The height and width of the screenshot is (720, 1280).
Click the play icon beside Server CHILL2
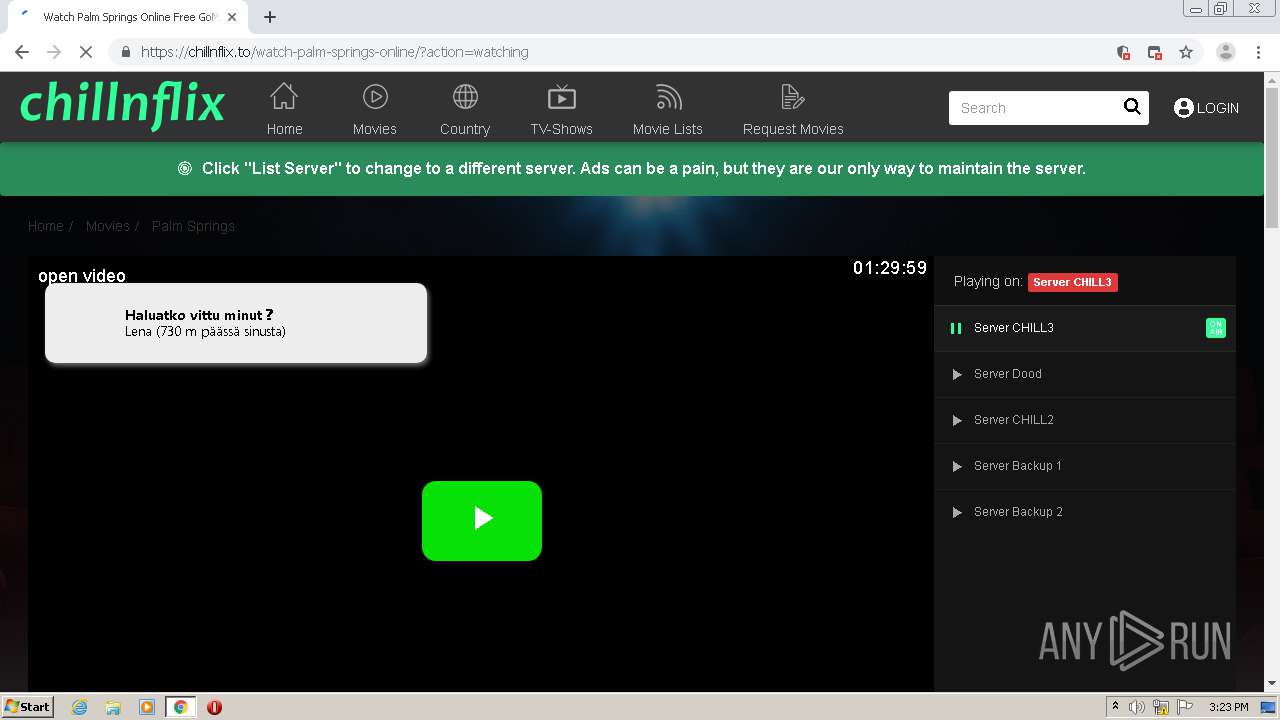pyautogui.click(x=957, y=420)
